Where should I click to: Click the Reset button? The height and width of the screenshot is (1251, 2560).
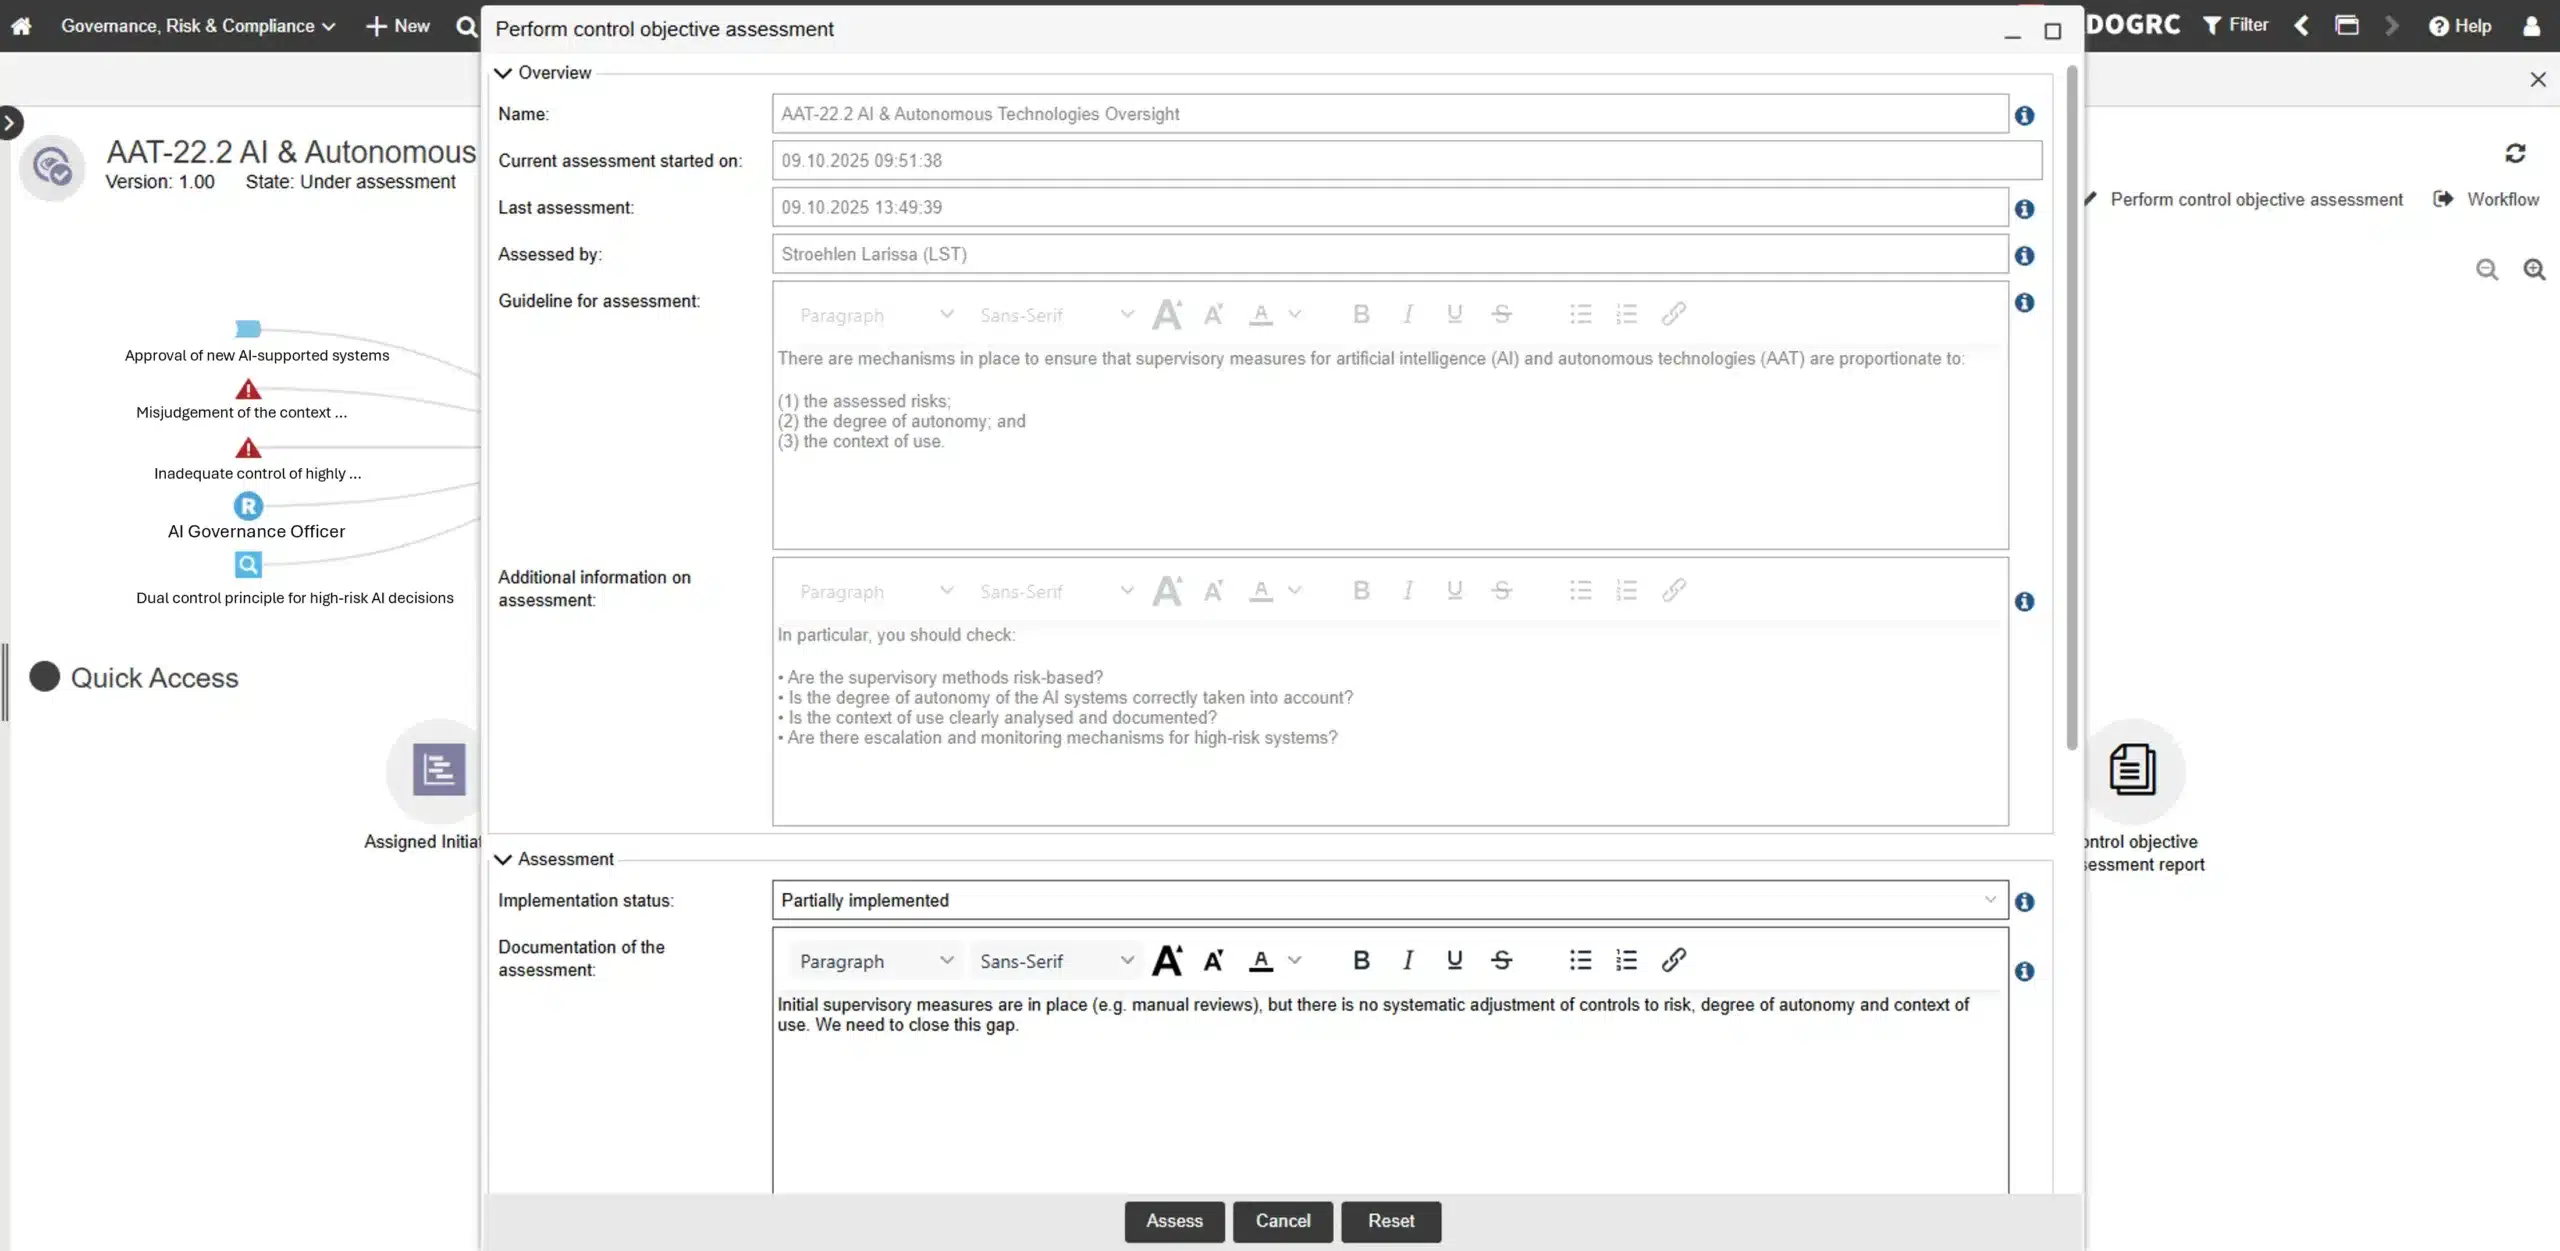1390,1221
